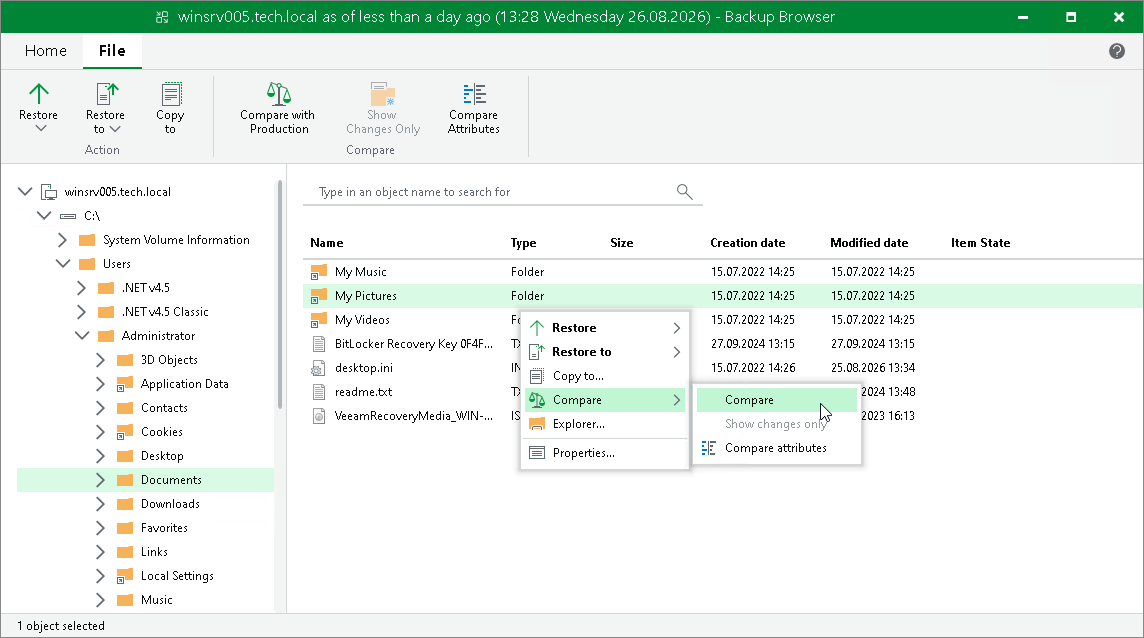Collapse the C:\ drive node

click(45, 216)
